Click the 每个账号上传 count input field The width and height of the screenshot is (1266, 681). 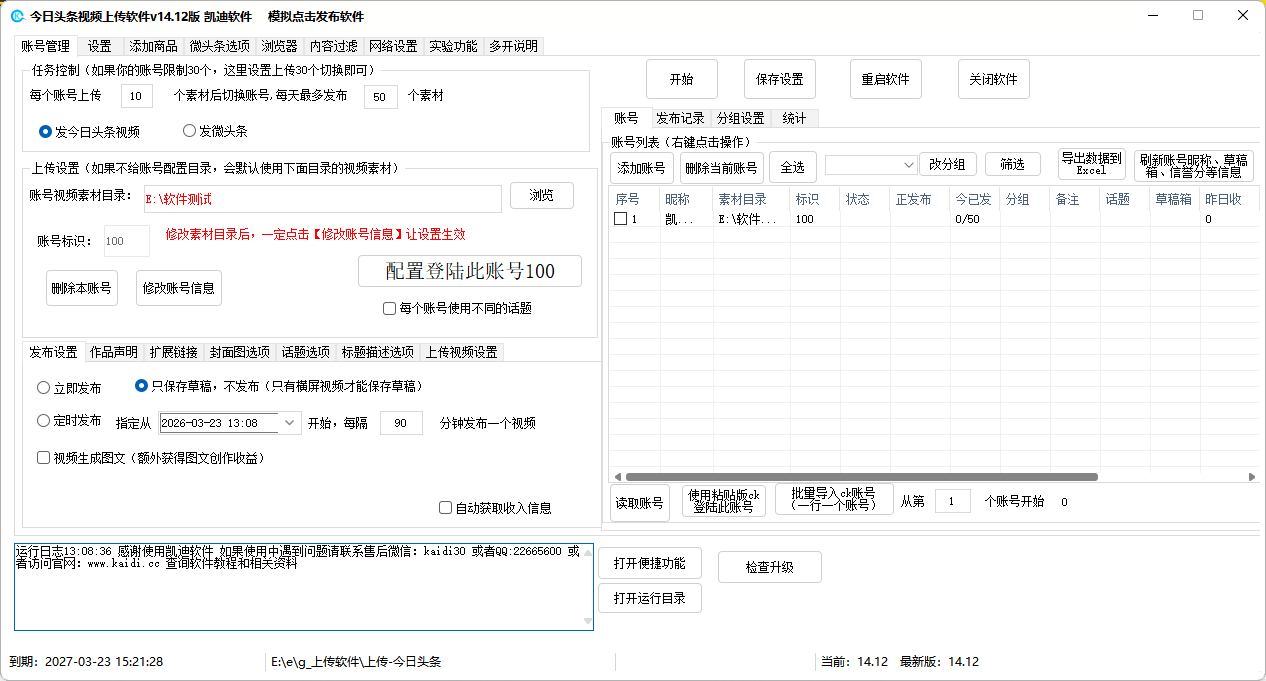(x=136, y=96)
